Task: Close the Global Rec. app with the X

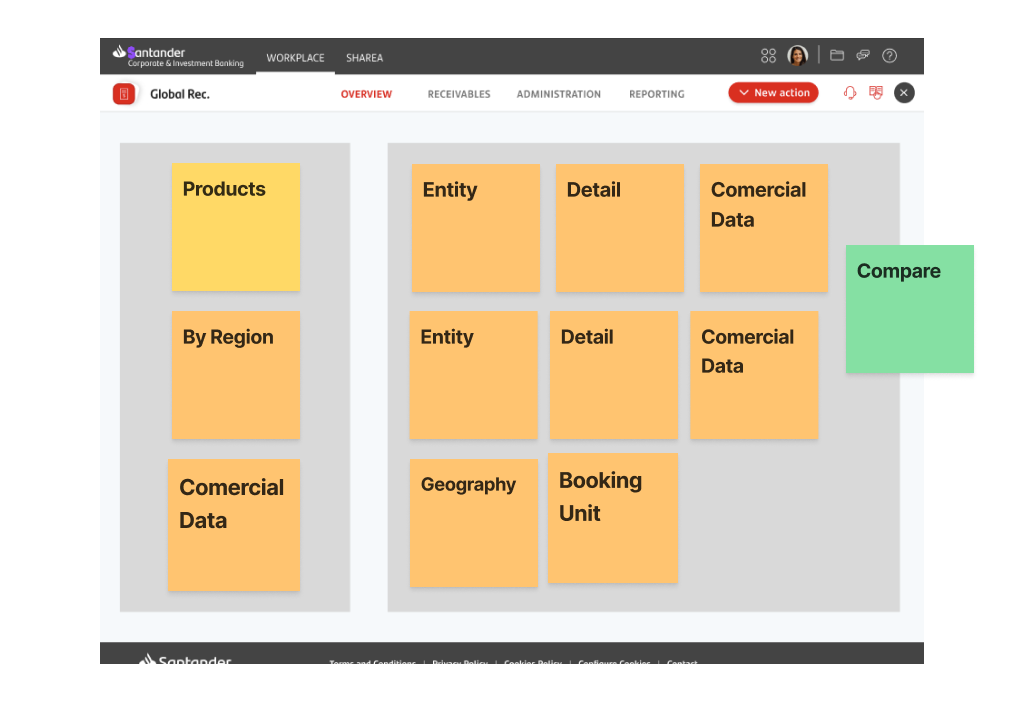Action: pyautogui.click(x=904, y=93)
